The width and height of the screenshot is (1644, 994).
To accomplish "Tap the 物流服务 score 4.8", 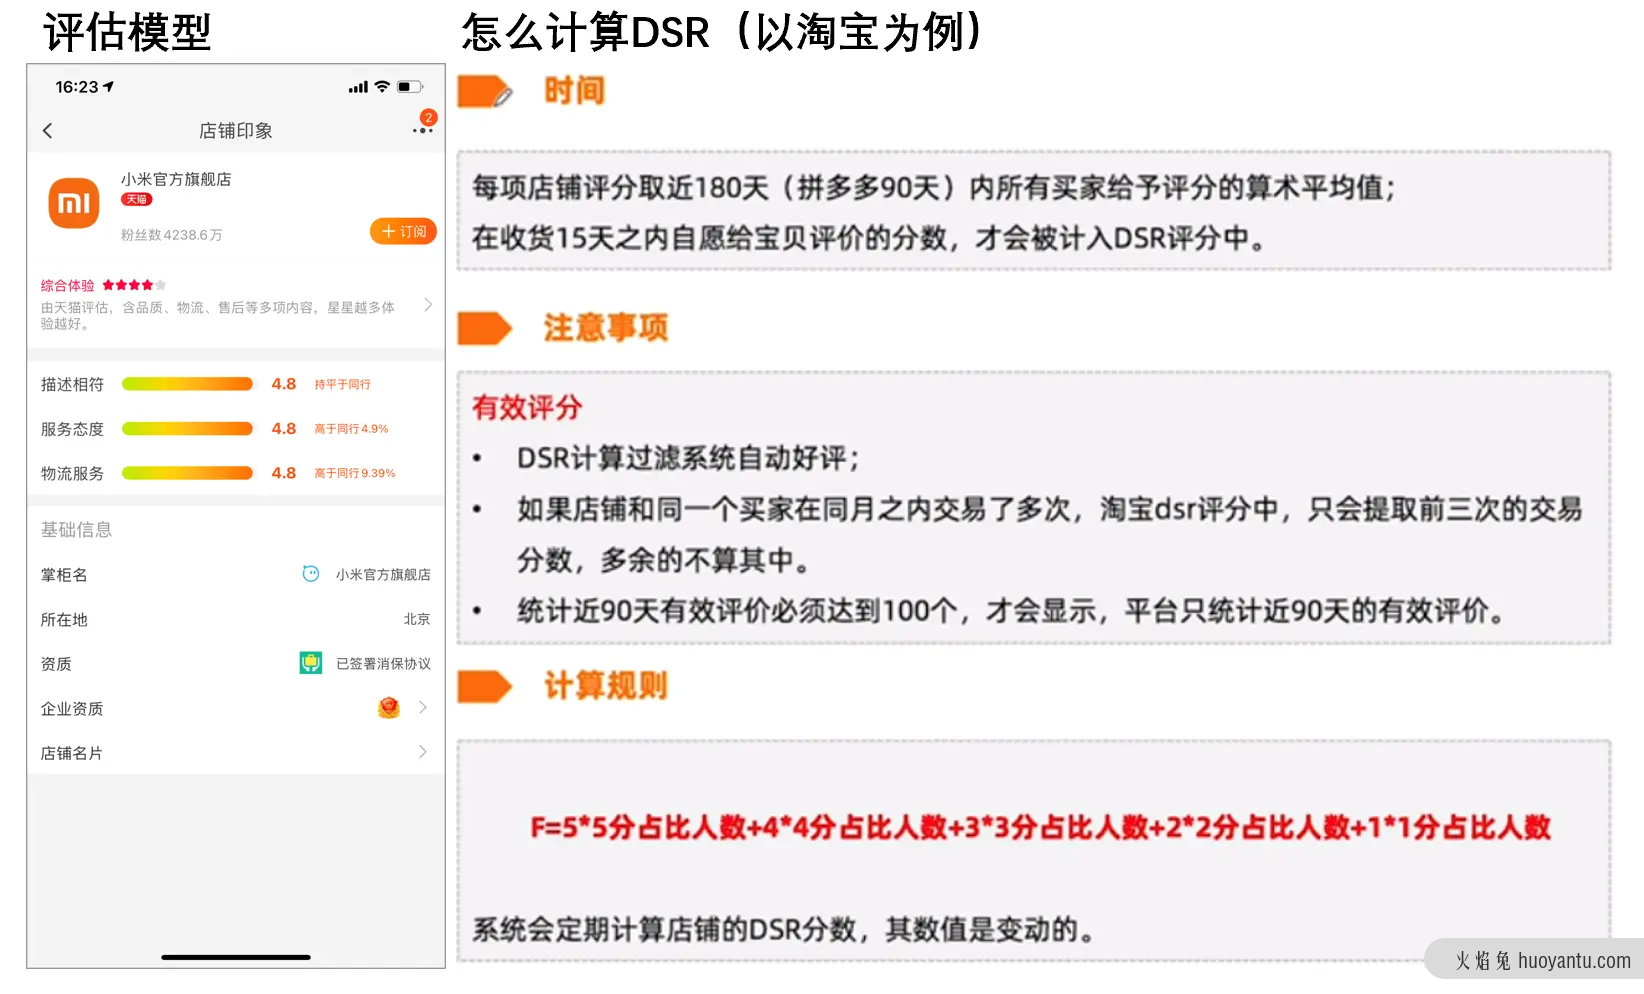I will click(284, 473).
